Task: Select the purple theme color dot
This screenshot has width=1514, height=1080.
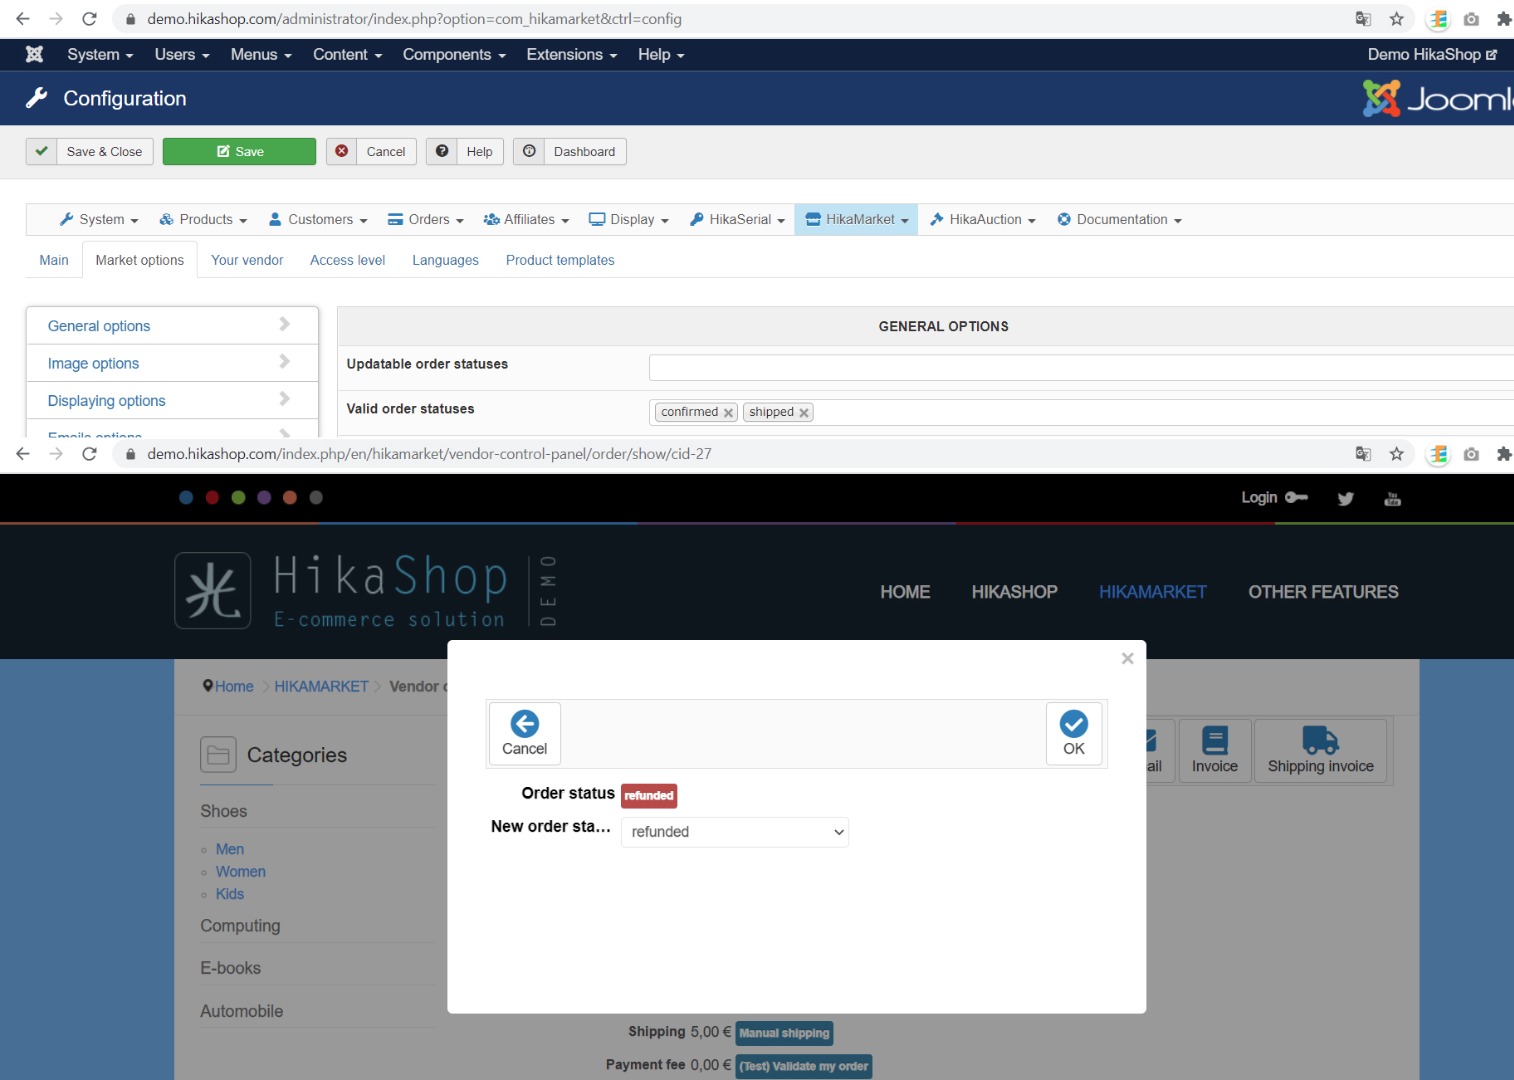Action: point(264,498)
